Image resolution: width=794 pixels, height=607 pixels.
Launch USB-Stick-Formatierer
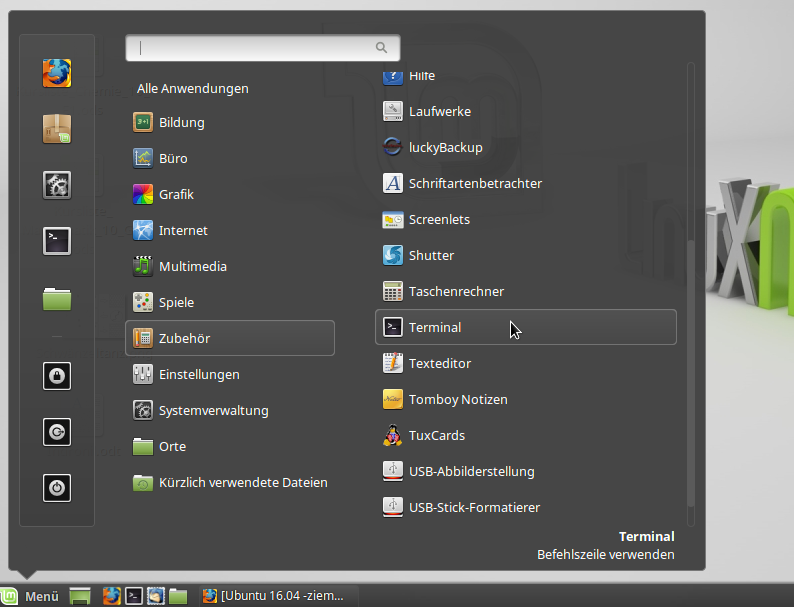pyautogui.click(x=526, y=507)
